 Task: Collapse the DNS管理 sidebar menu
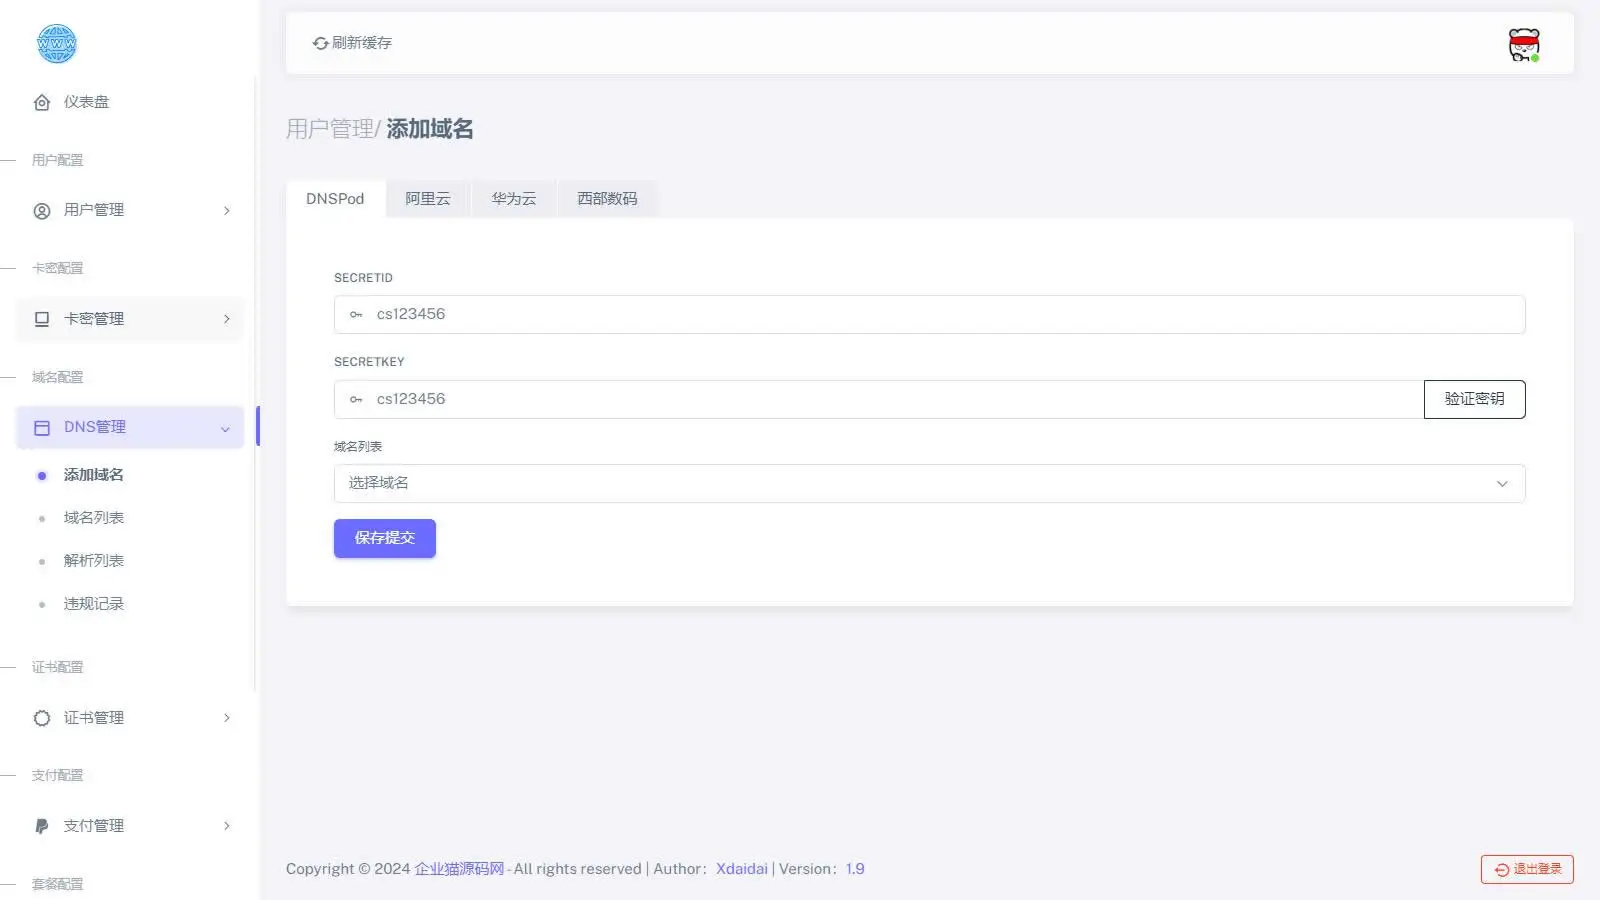pos(224,428)
